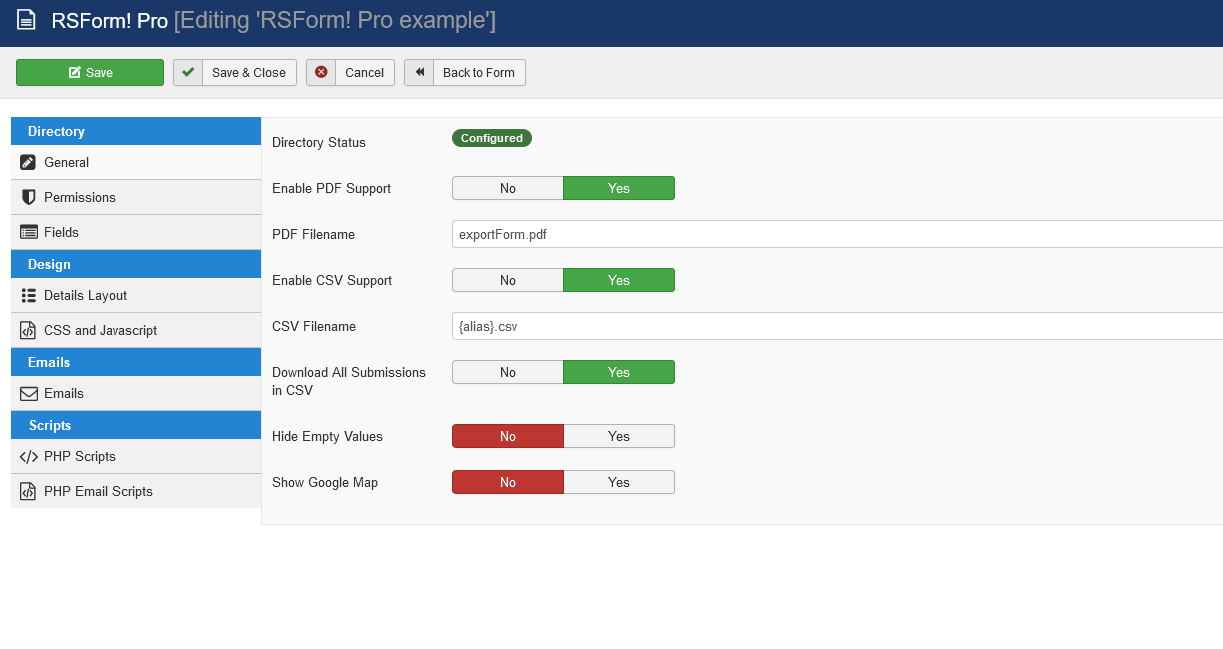This screenshot has width=1223, height=649.
Task: Focus the CSV Filename input field
Action: [837, 326]
